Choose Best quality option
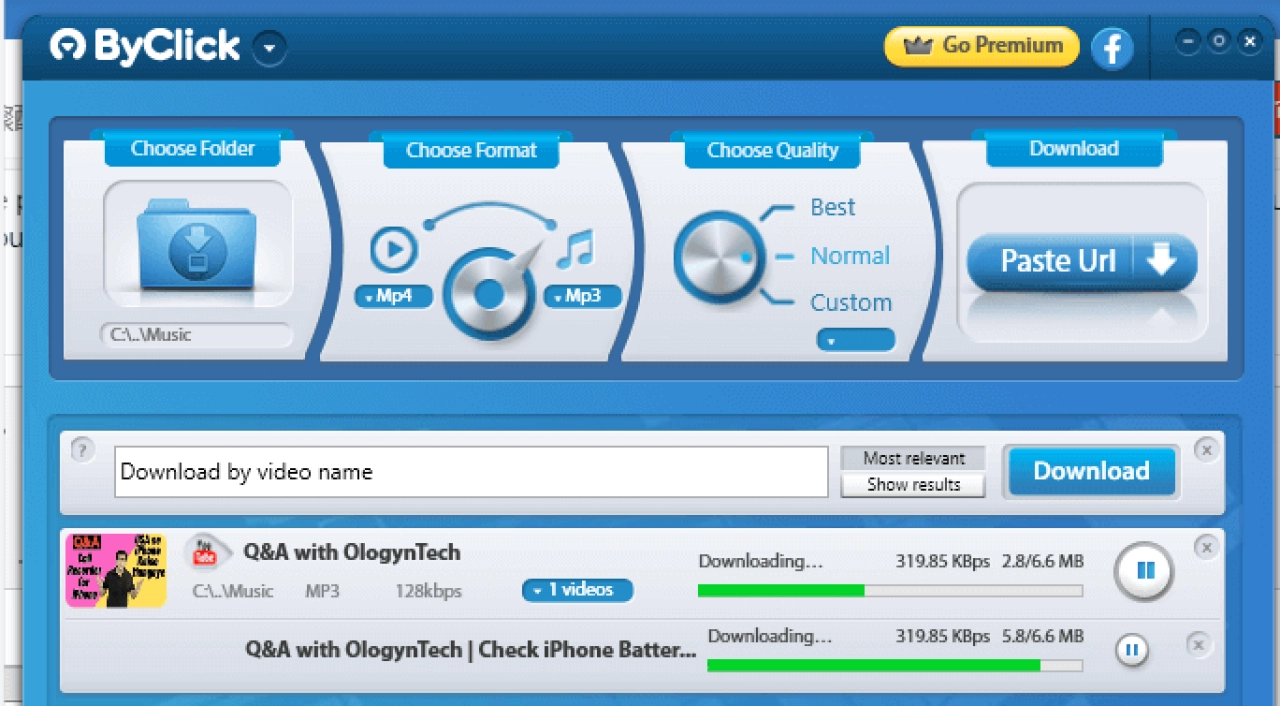The image size is (1280, 706). point(832,207)
